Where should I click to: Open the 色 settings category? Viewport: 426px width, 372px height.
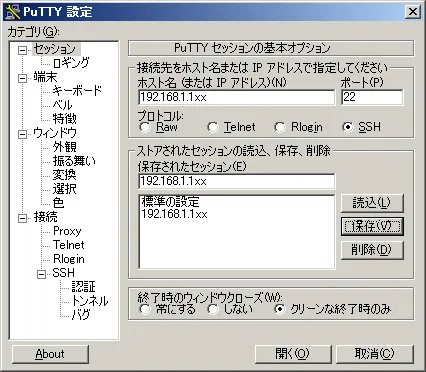[58, 203]
